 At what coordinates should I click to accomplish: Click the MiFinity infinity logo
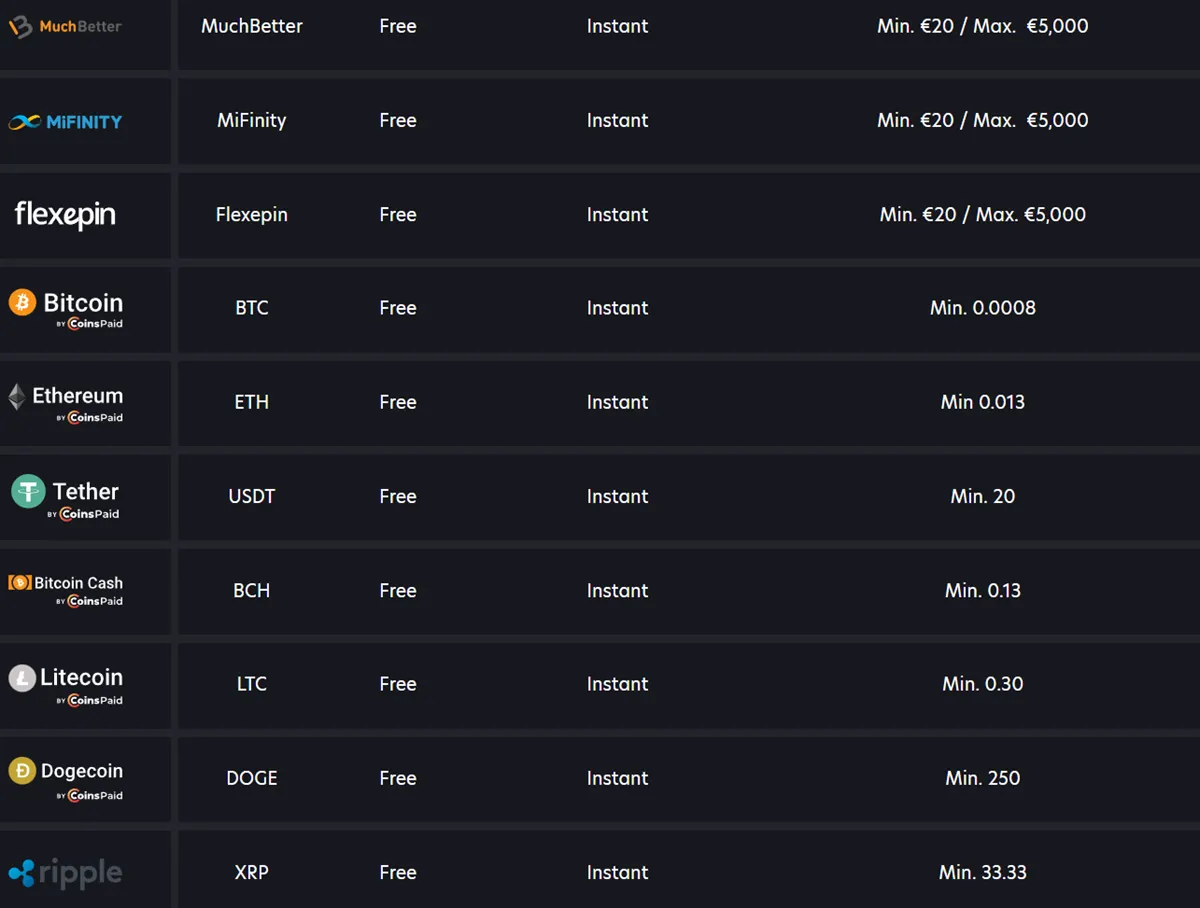[25, 122]
